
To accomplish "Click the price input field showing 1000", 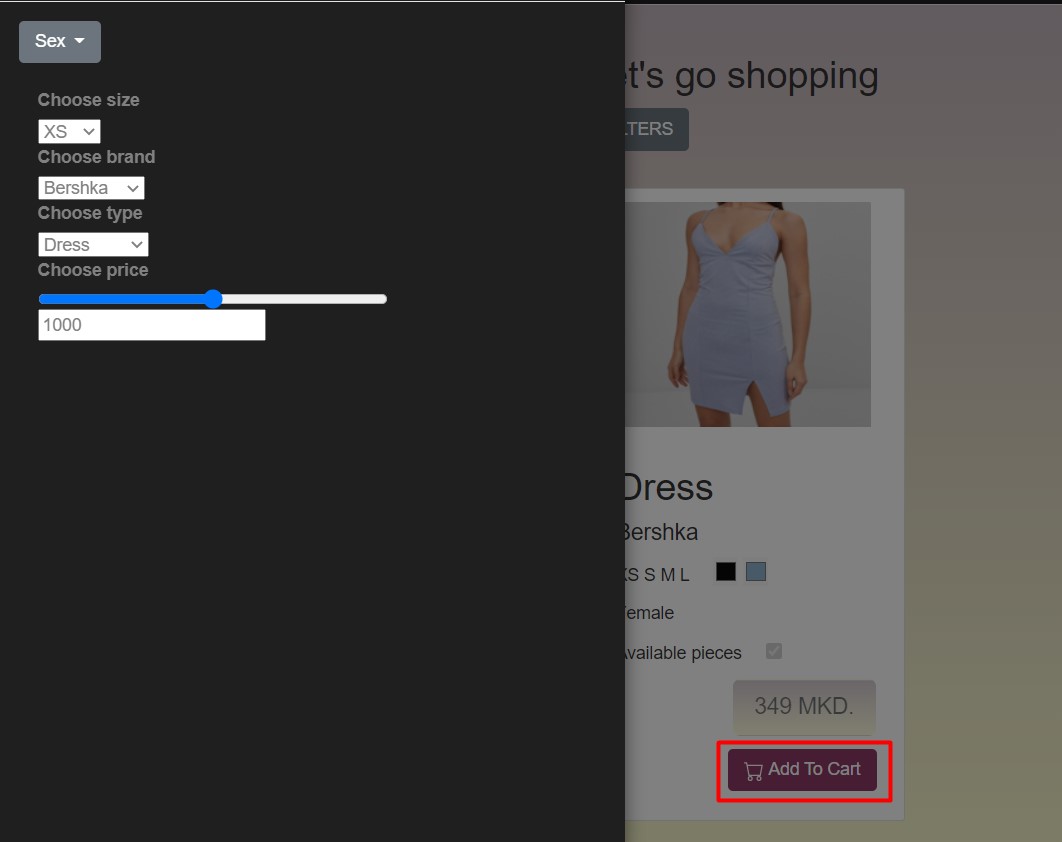I will coord(151,324).
